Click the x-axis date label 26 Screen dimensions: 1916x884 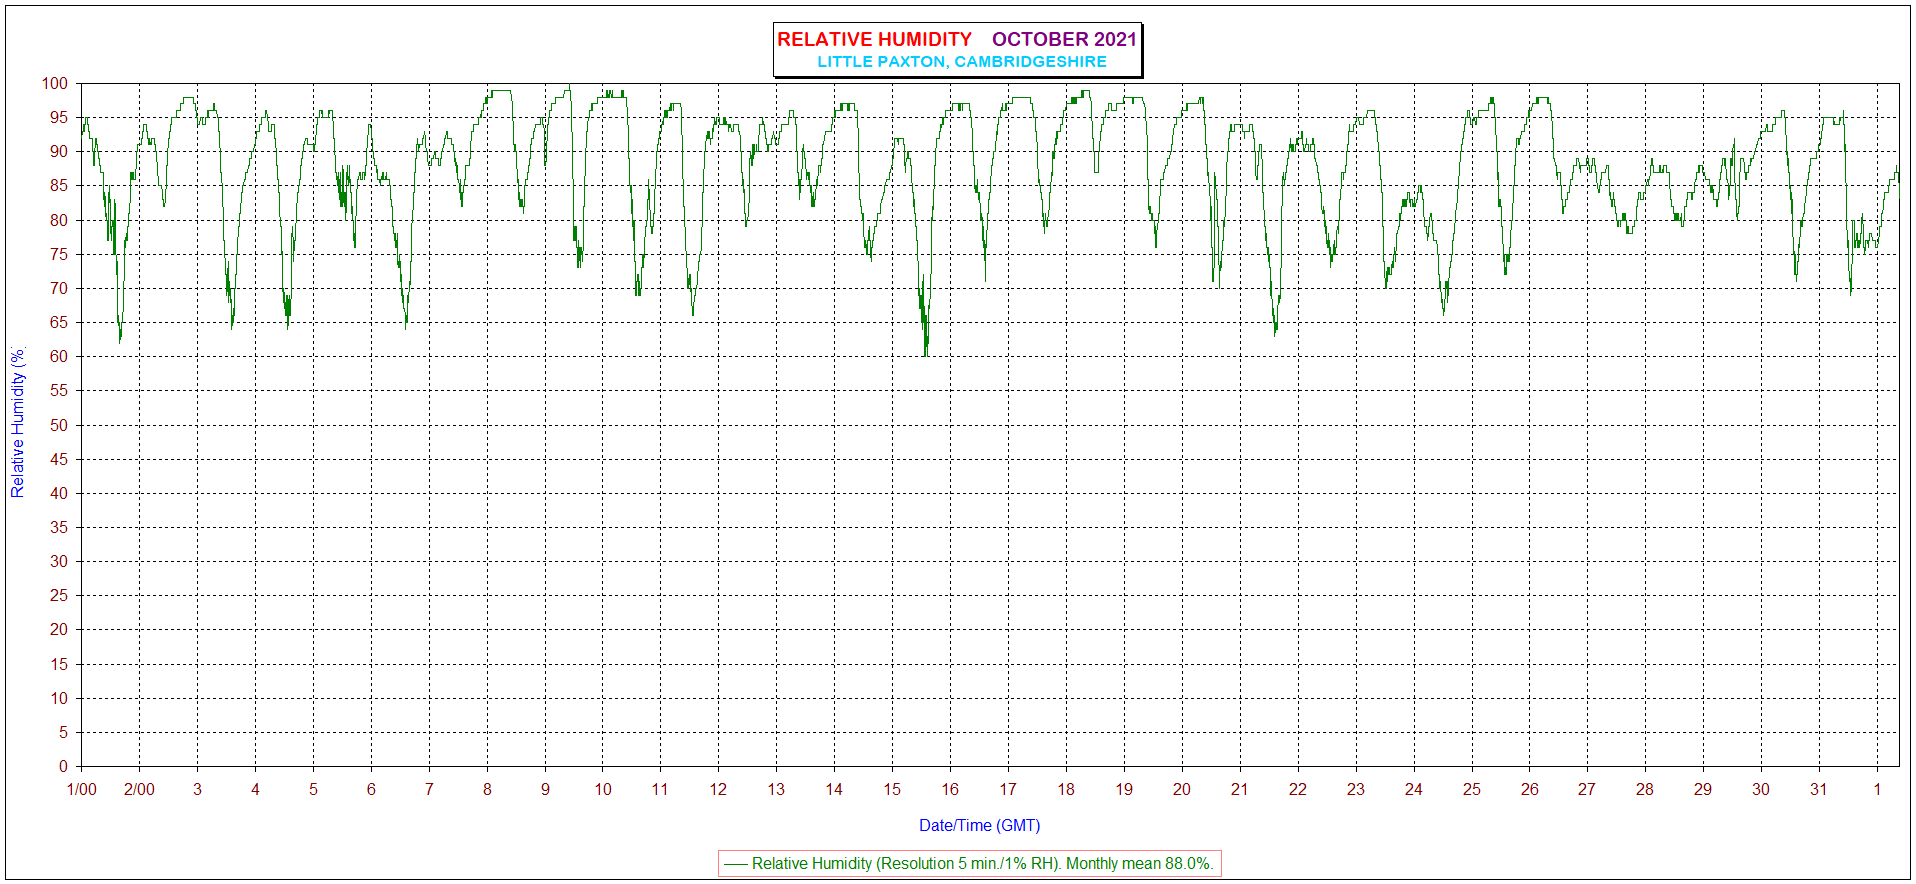[x=1529, y=789]
